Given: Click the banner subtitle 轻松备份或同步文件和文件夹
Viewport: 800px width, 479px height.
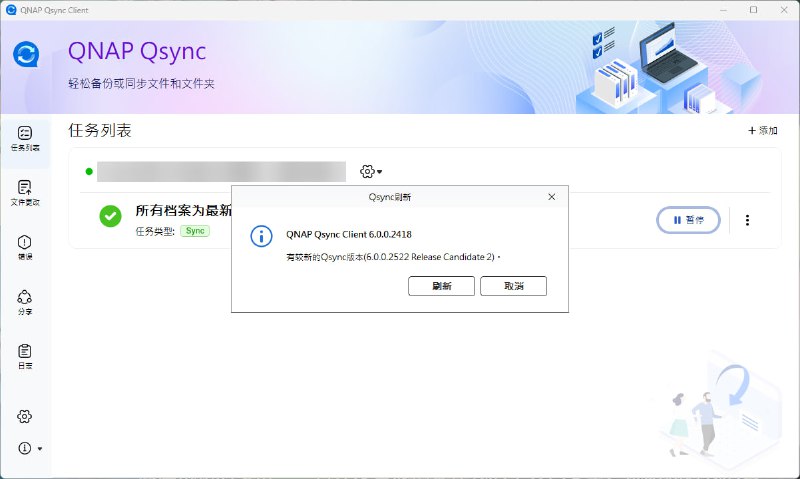Looking at the screenshot, I should tap(141, 84).
